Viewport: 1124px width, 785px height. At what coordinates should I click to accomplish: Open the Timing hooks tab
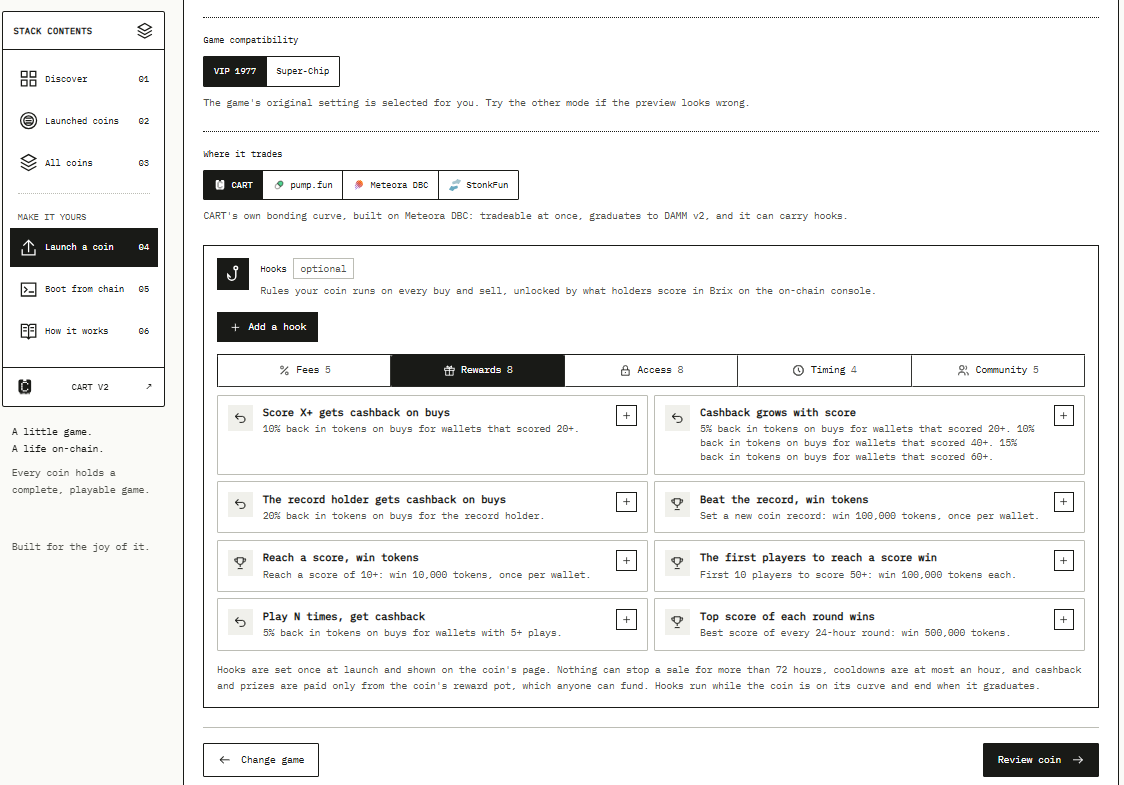(x=824, y=370)
